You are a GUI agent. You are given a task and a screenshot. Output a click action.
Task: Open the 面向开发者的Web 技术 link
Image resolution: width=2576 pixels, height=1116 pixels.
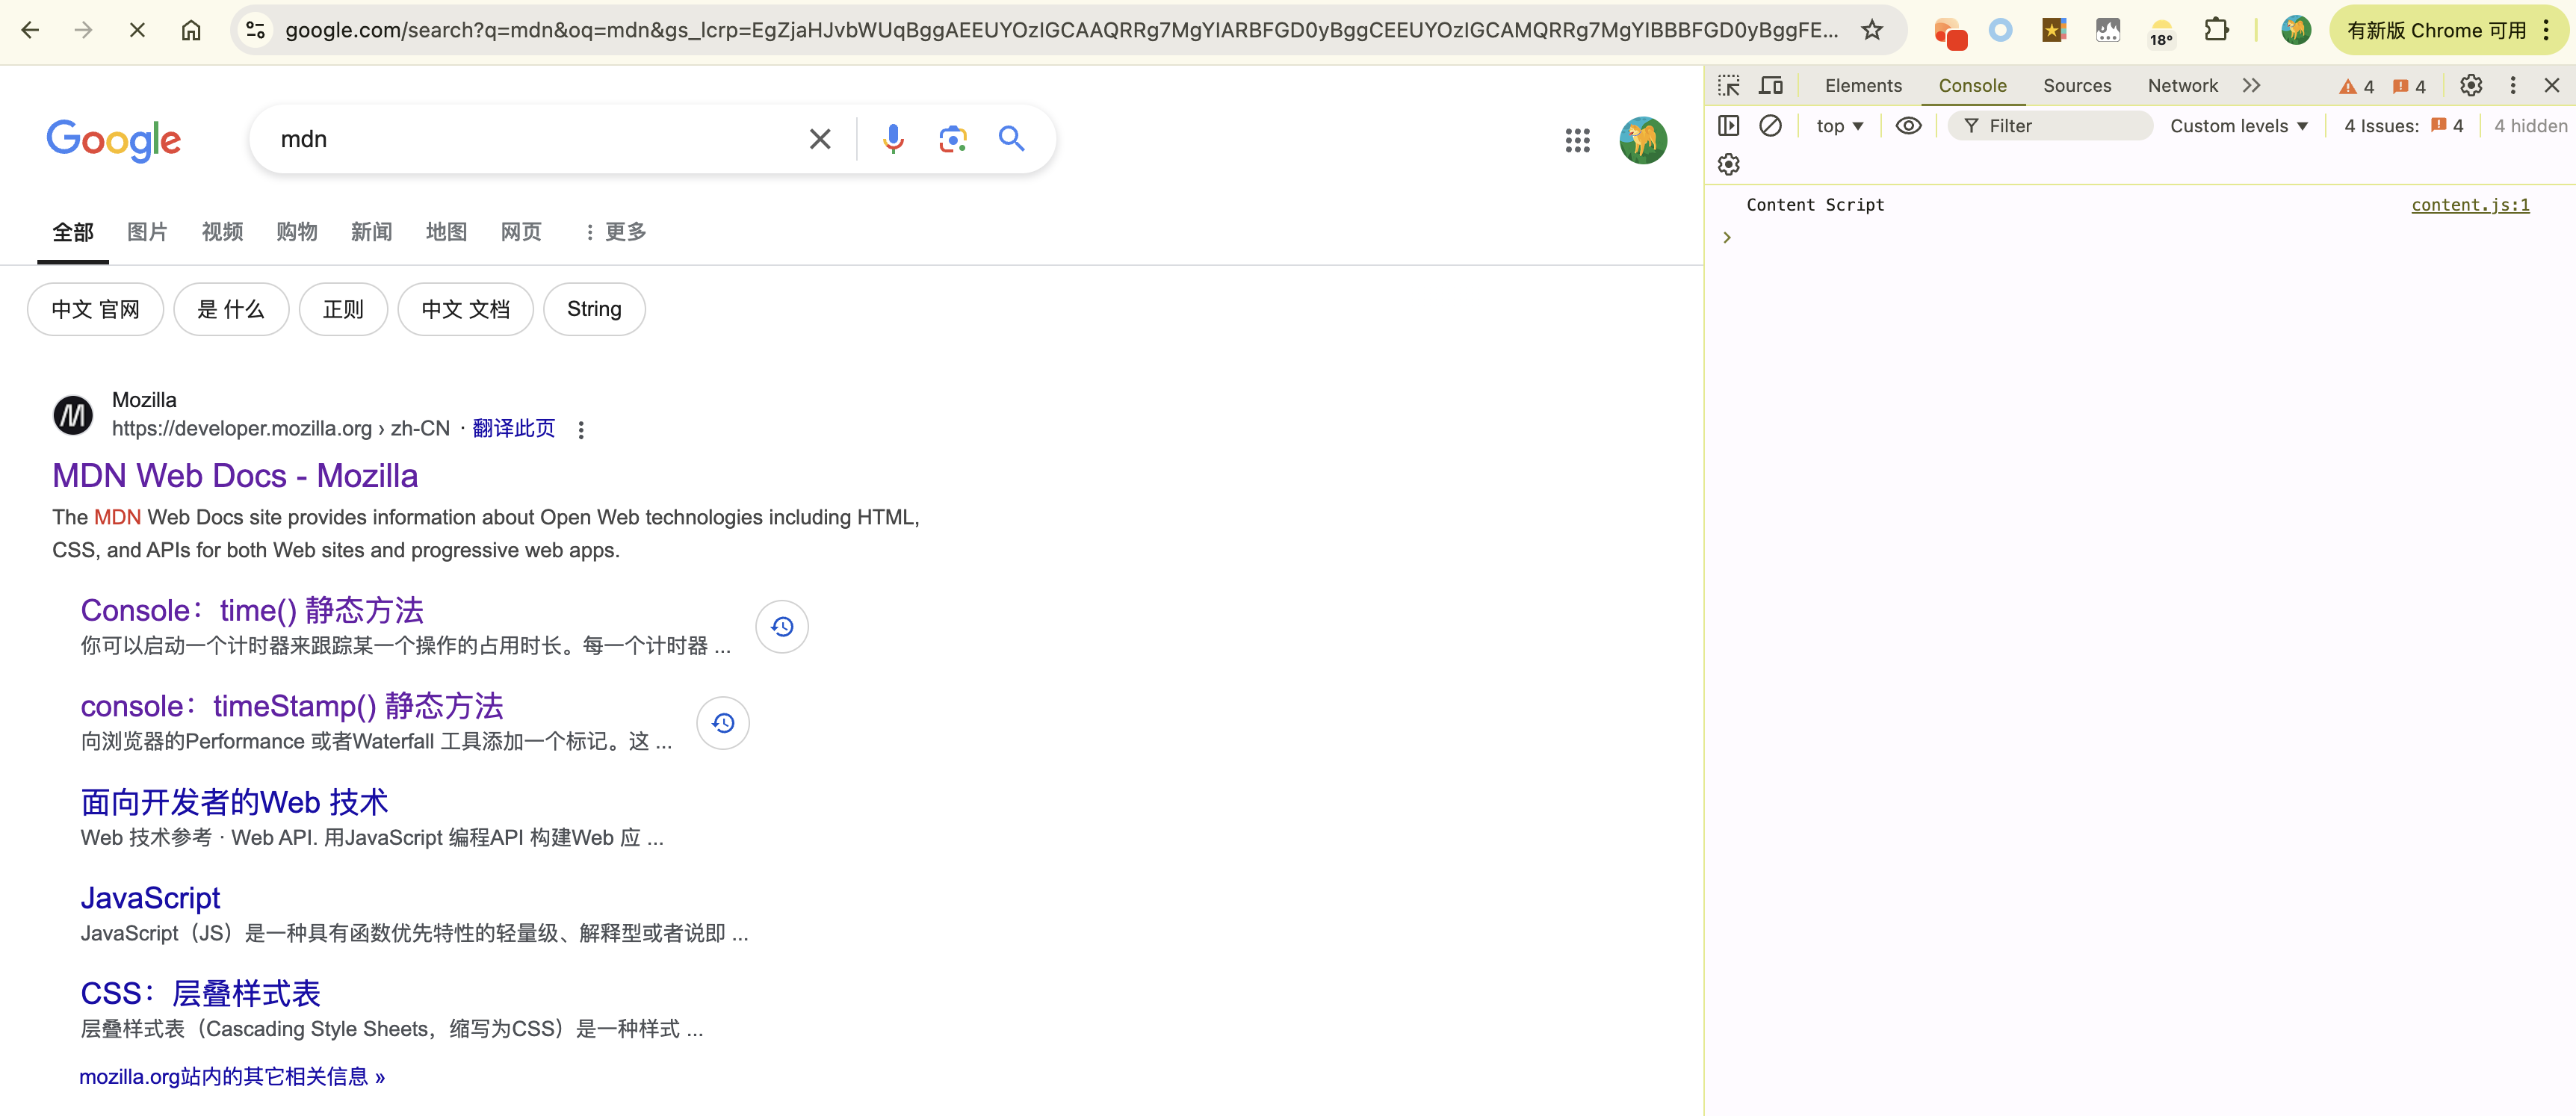point(234,802)
